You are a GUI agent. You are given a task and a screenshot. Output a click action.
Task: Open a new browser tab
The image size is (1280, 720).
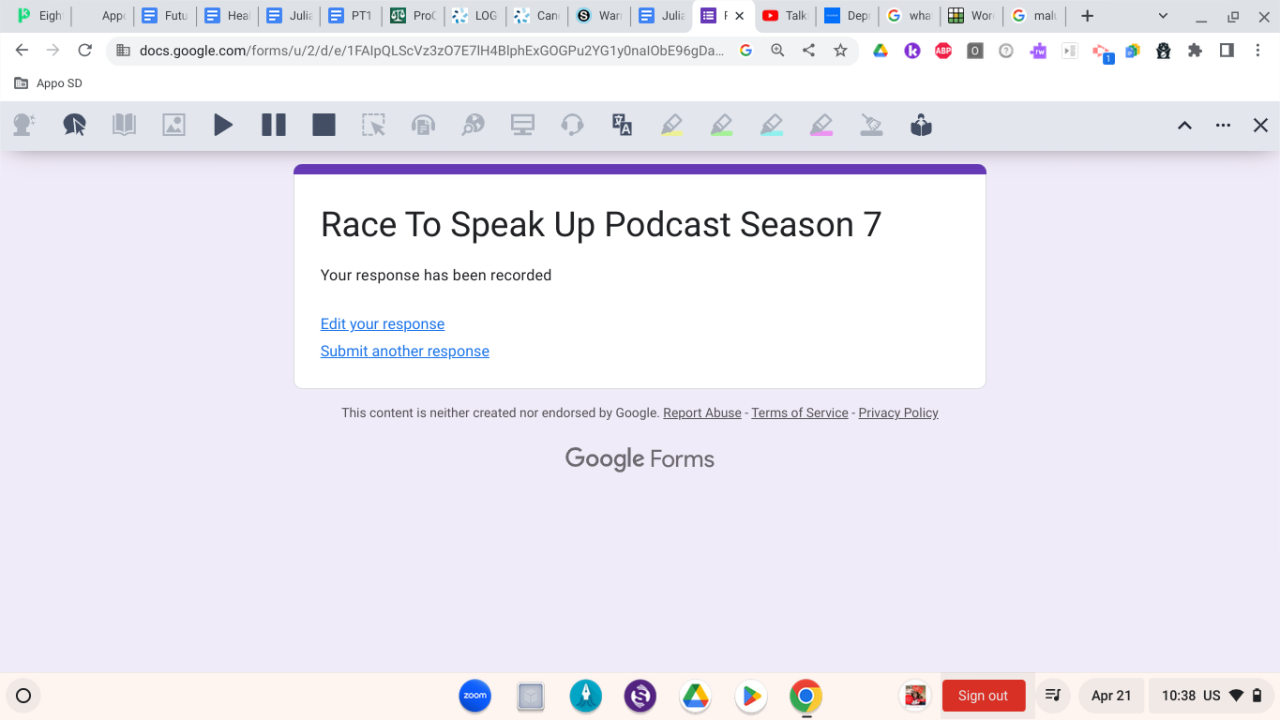tap(1087, 16)
